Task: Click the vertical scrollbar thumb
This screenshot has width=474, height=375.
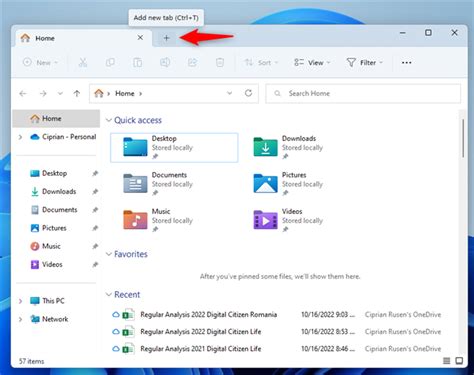Action: click(x=463, y=138)
